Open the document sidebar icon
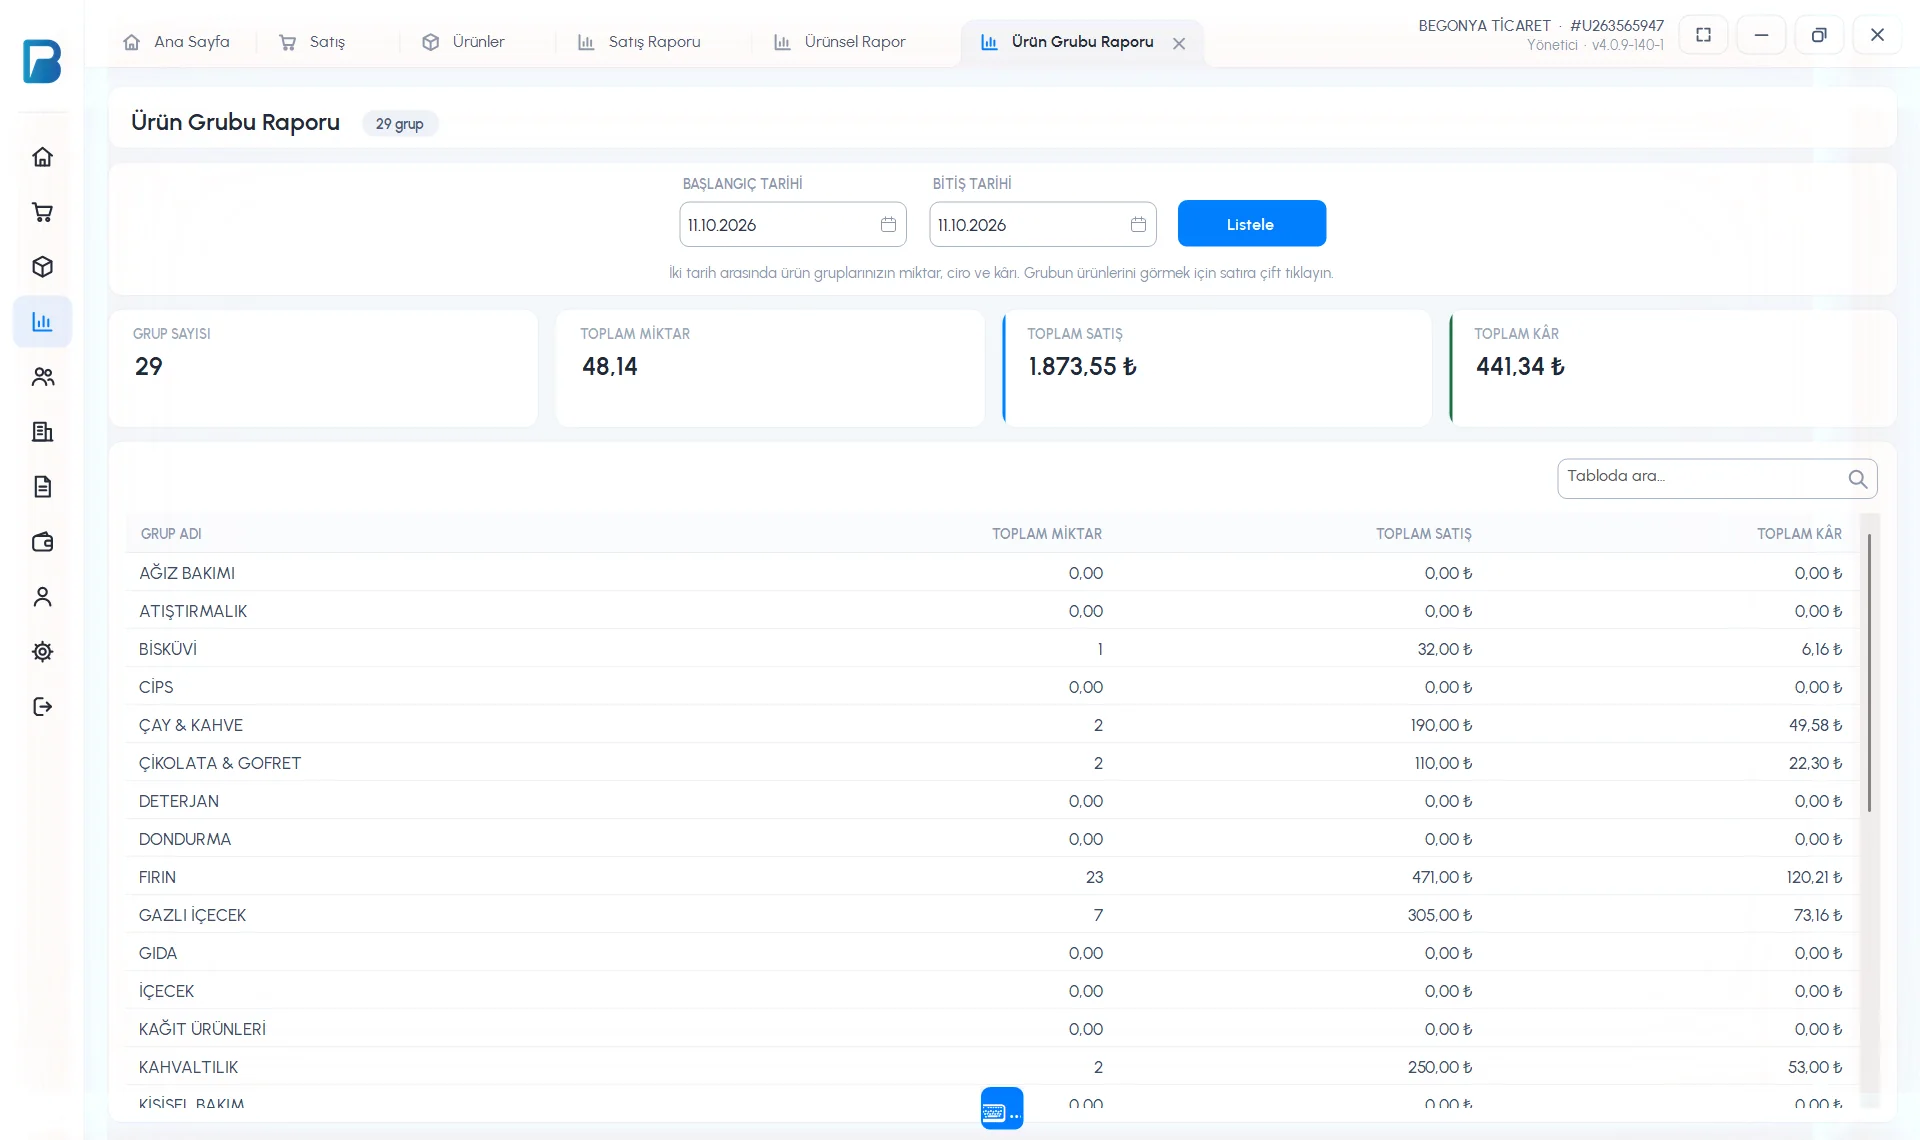1920x1140 pixels. pyautogui.click(x=42, y=487)
